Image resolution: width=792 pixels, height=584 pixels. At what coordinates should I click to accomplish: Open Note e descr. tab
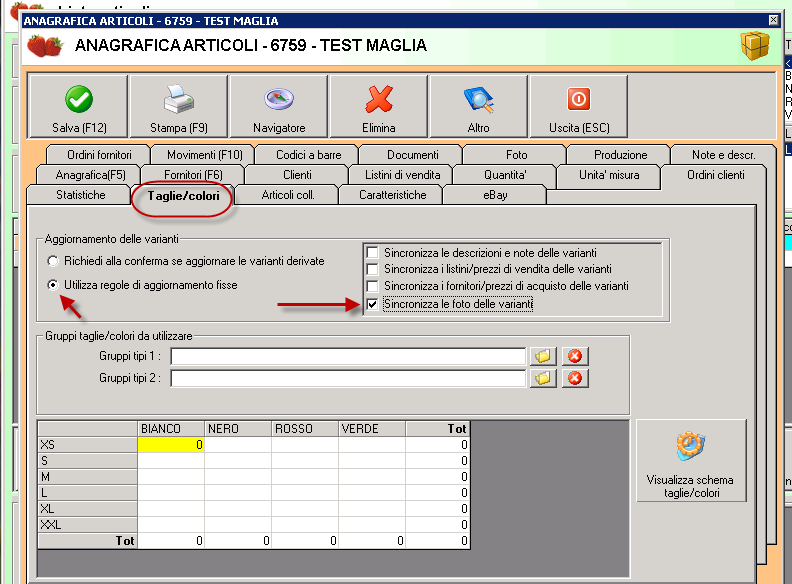click(x=723, y=155)
